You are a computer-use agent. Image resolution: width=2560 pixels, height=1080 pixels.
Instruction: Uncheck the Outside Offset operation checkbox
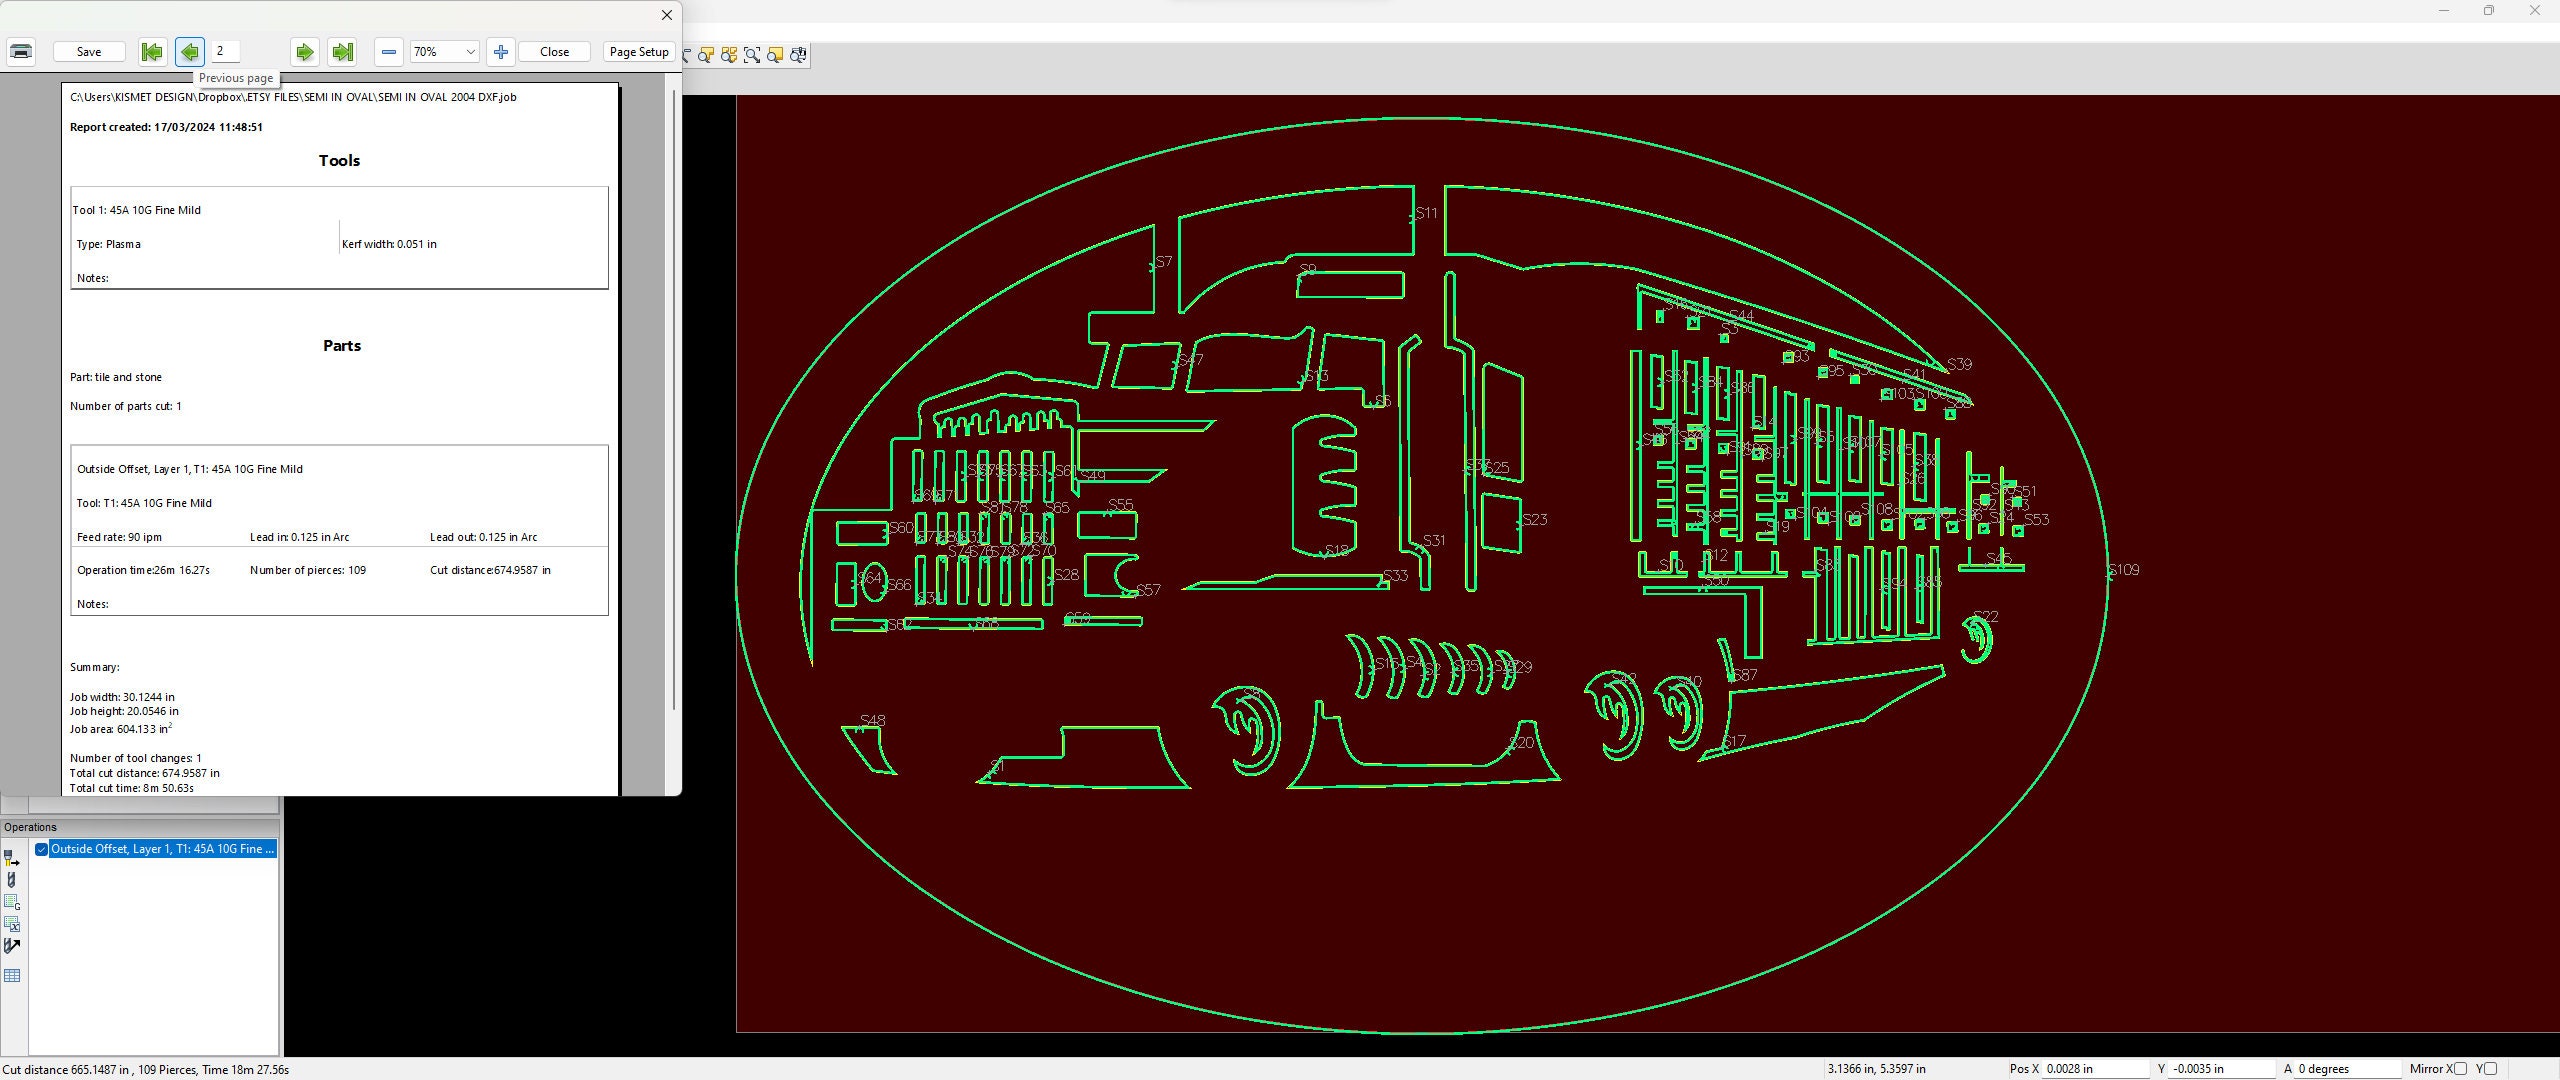pos(42,849)
